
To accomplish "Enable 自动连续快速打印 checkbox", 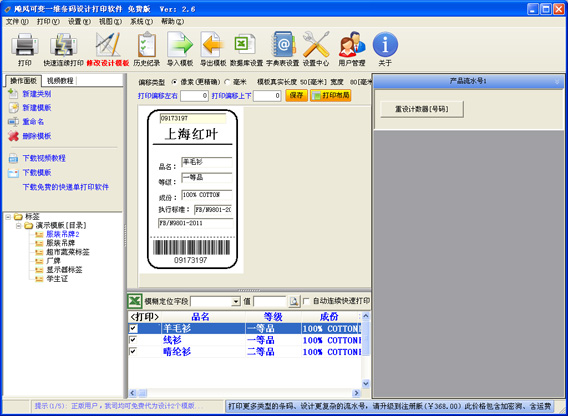I will [306, 301].
